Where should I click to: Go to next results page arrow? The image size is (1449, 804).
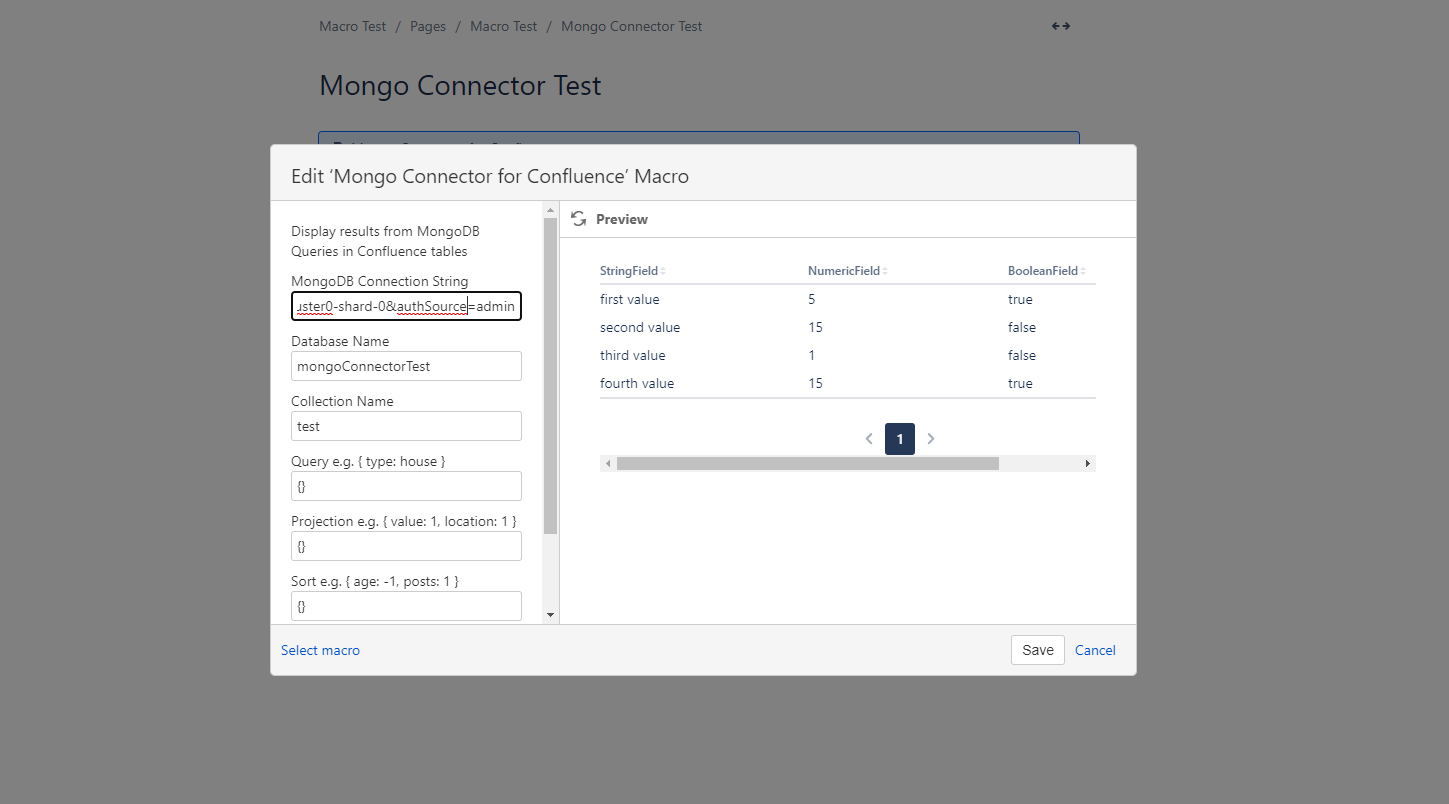(931, 438)
